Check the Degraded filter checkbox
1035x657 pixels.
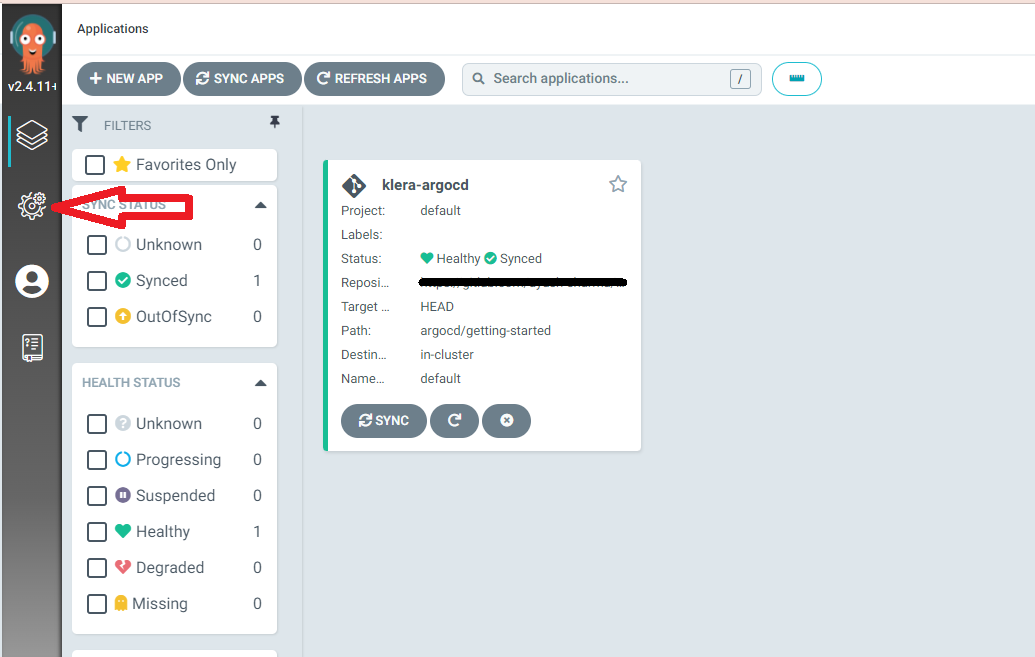click(x=97, y=568)
